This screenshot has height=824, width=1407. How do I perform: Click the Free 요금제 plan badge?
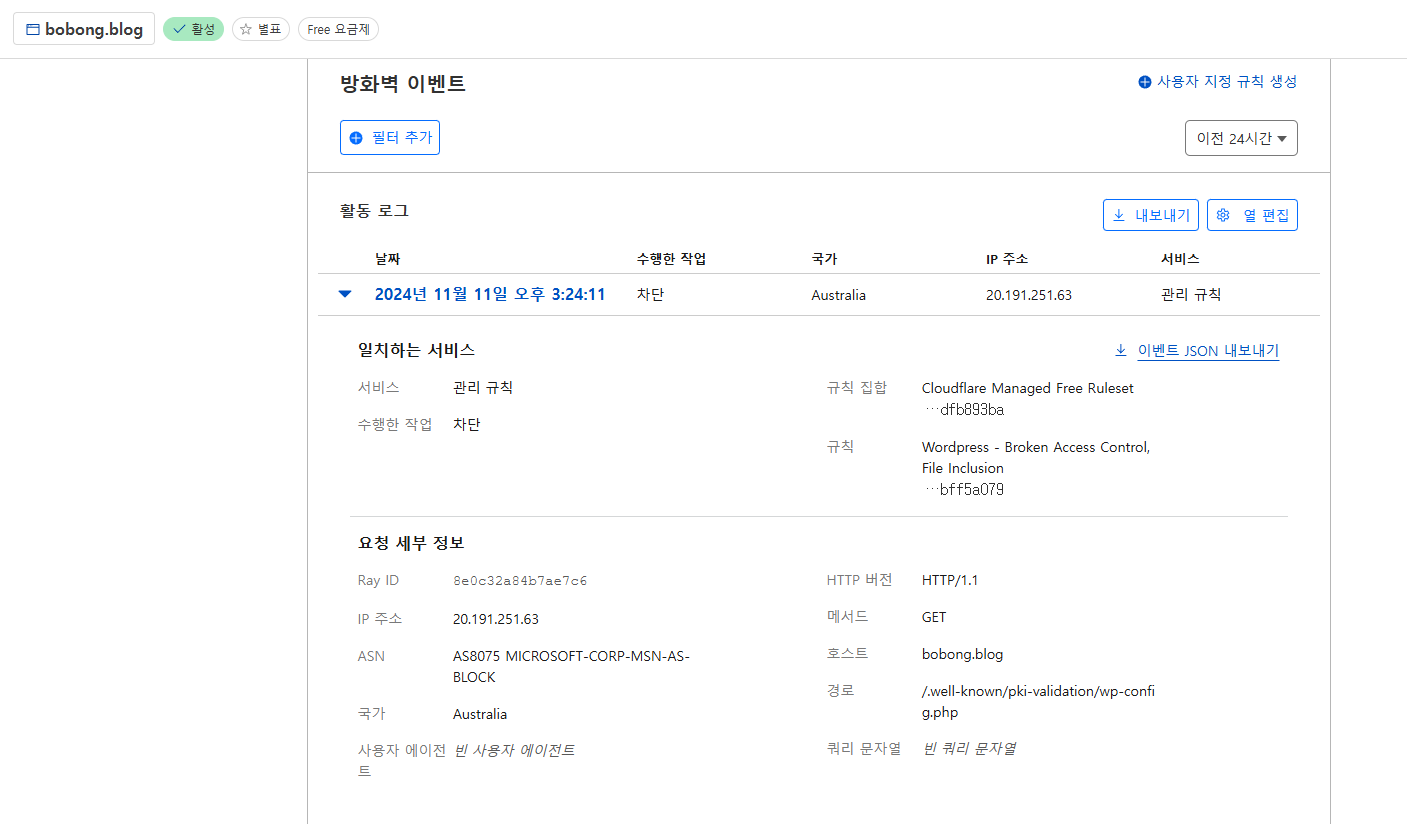tap(338, 29)
